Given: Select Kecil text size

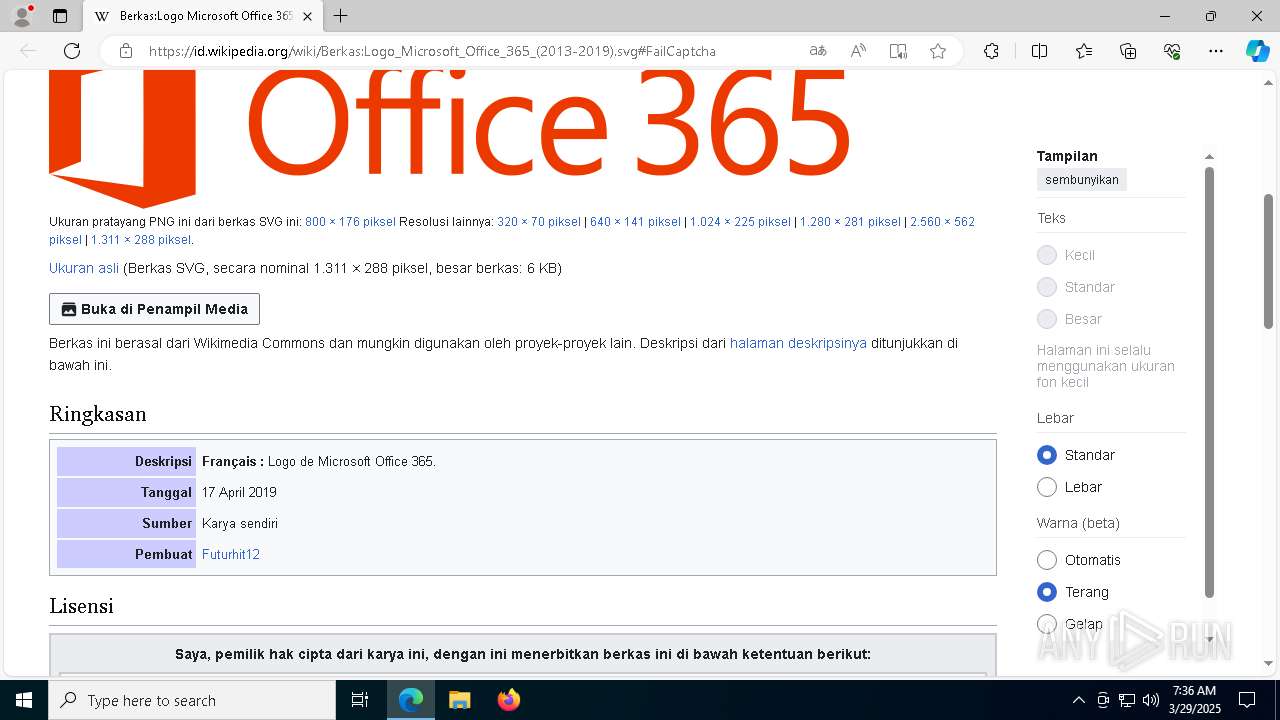Looking at the screenshot, I should pos(1047,255).
